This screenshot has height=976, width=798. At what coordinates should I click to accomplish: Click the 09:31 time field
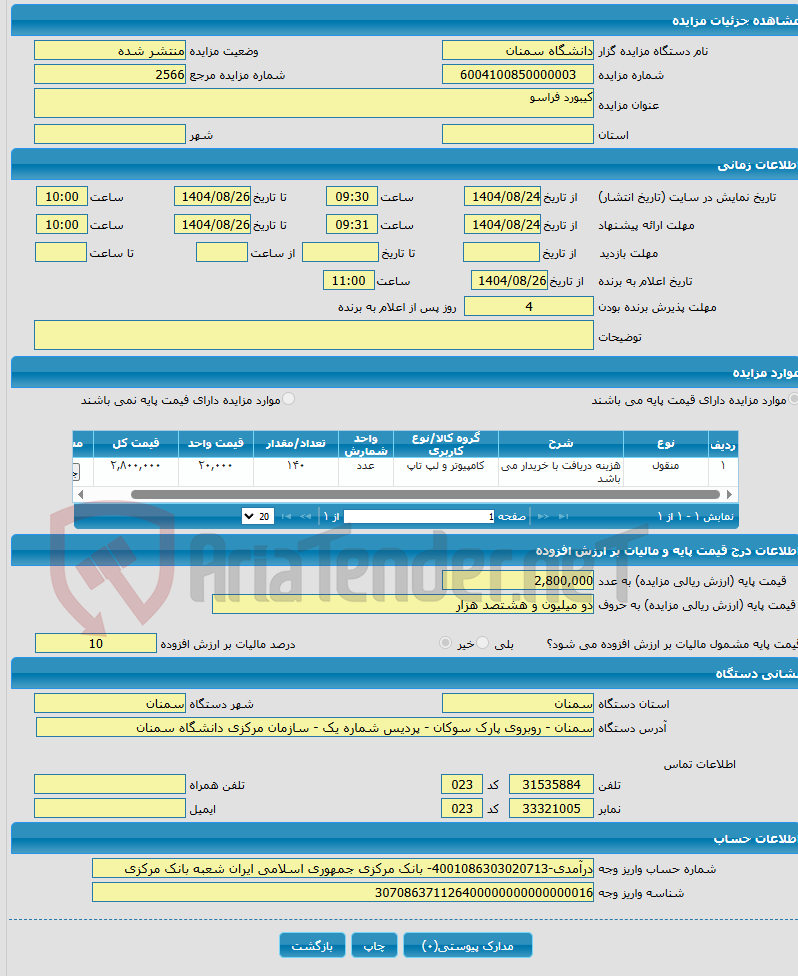pyautogui.click(x=352, y=224)
